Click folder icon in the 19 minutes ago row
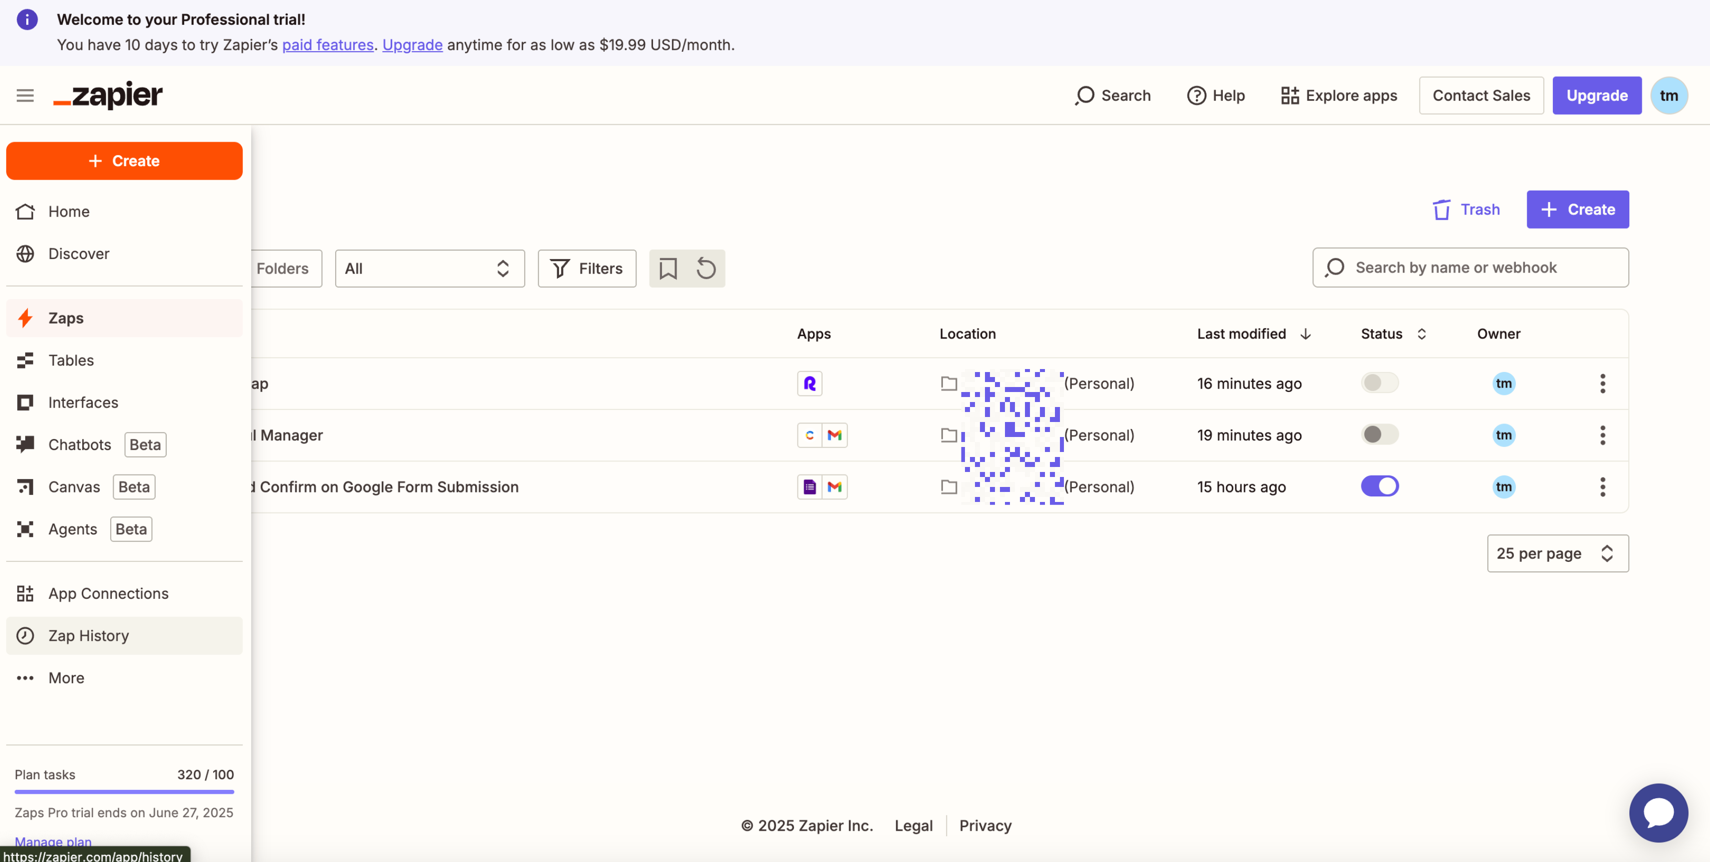The height and width of the screenshot is (862, 1710). (949, 435)
